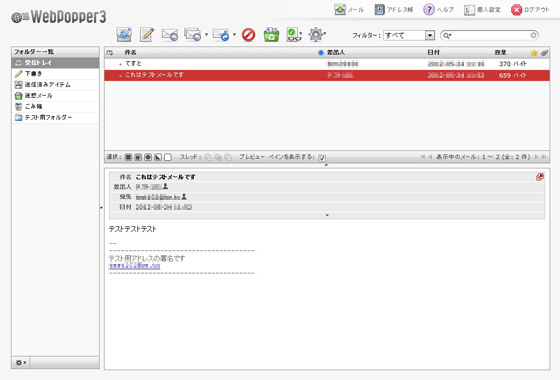The image size is (560, 380).
Task: Go to next page of messages
Action: click(x=536, y=157)
